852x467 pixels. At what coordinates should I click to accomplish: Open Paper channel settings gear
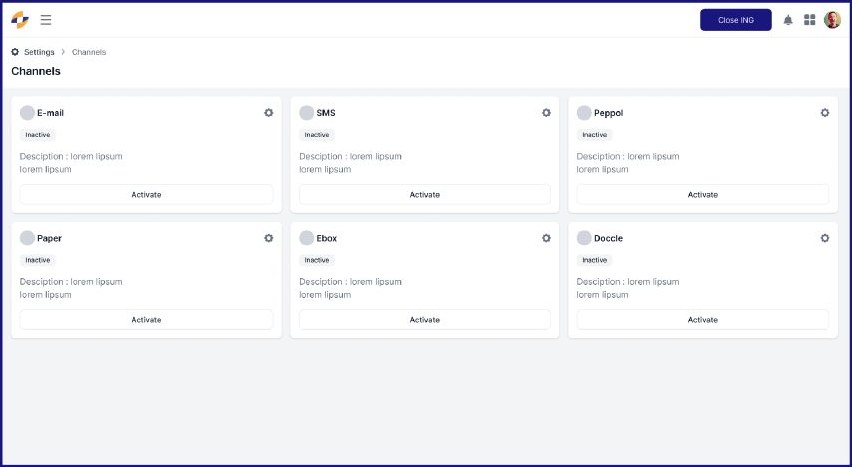(268, 238)
